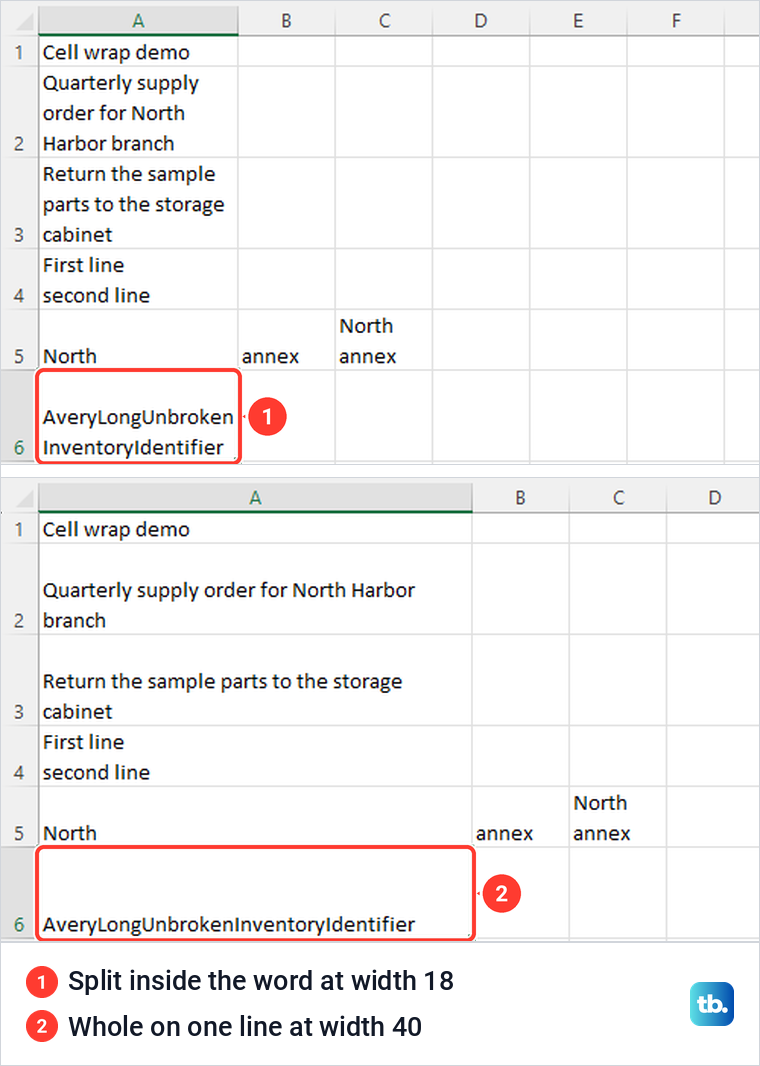Image resolution: width=760 pixels, height=1066 pixels.
Task: Select wide column A header in lower spreadsheet
Action: point(256,498)
